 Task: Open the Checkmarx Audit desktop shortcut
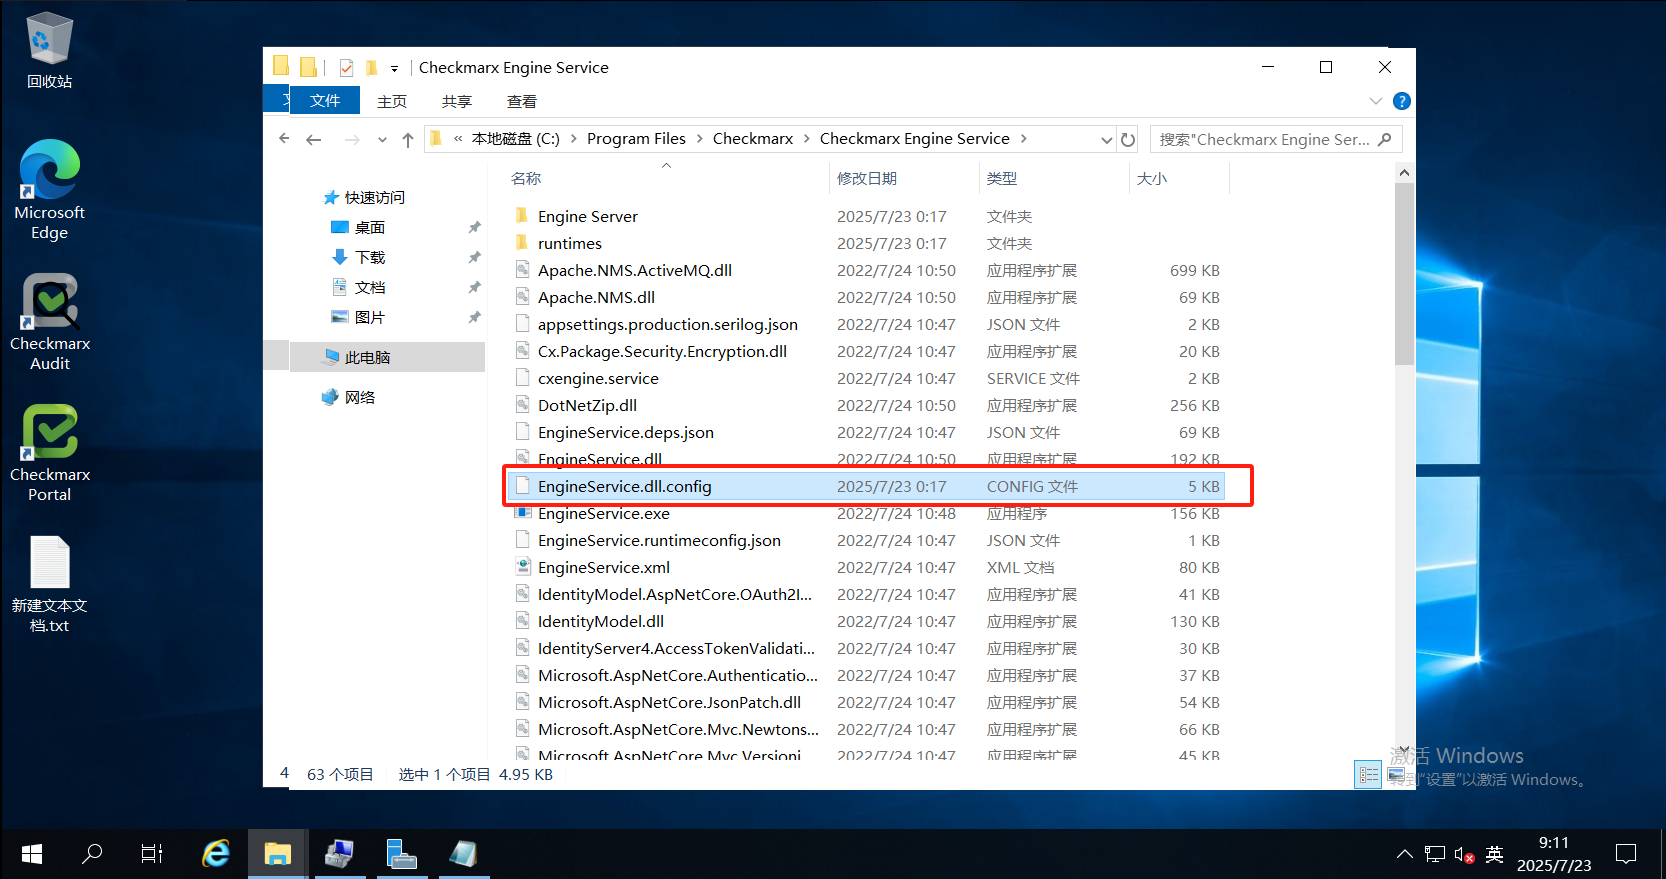click(x=49, y=322)
